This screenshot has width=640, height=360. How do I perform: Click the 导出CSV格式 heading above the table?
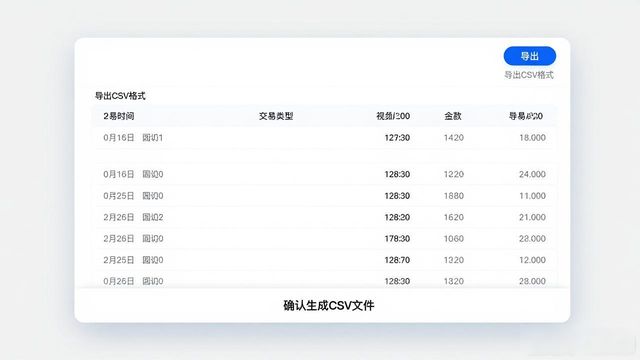pyautogui.click(x=120, y=96)
